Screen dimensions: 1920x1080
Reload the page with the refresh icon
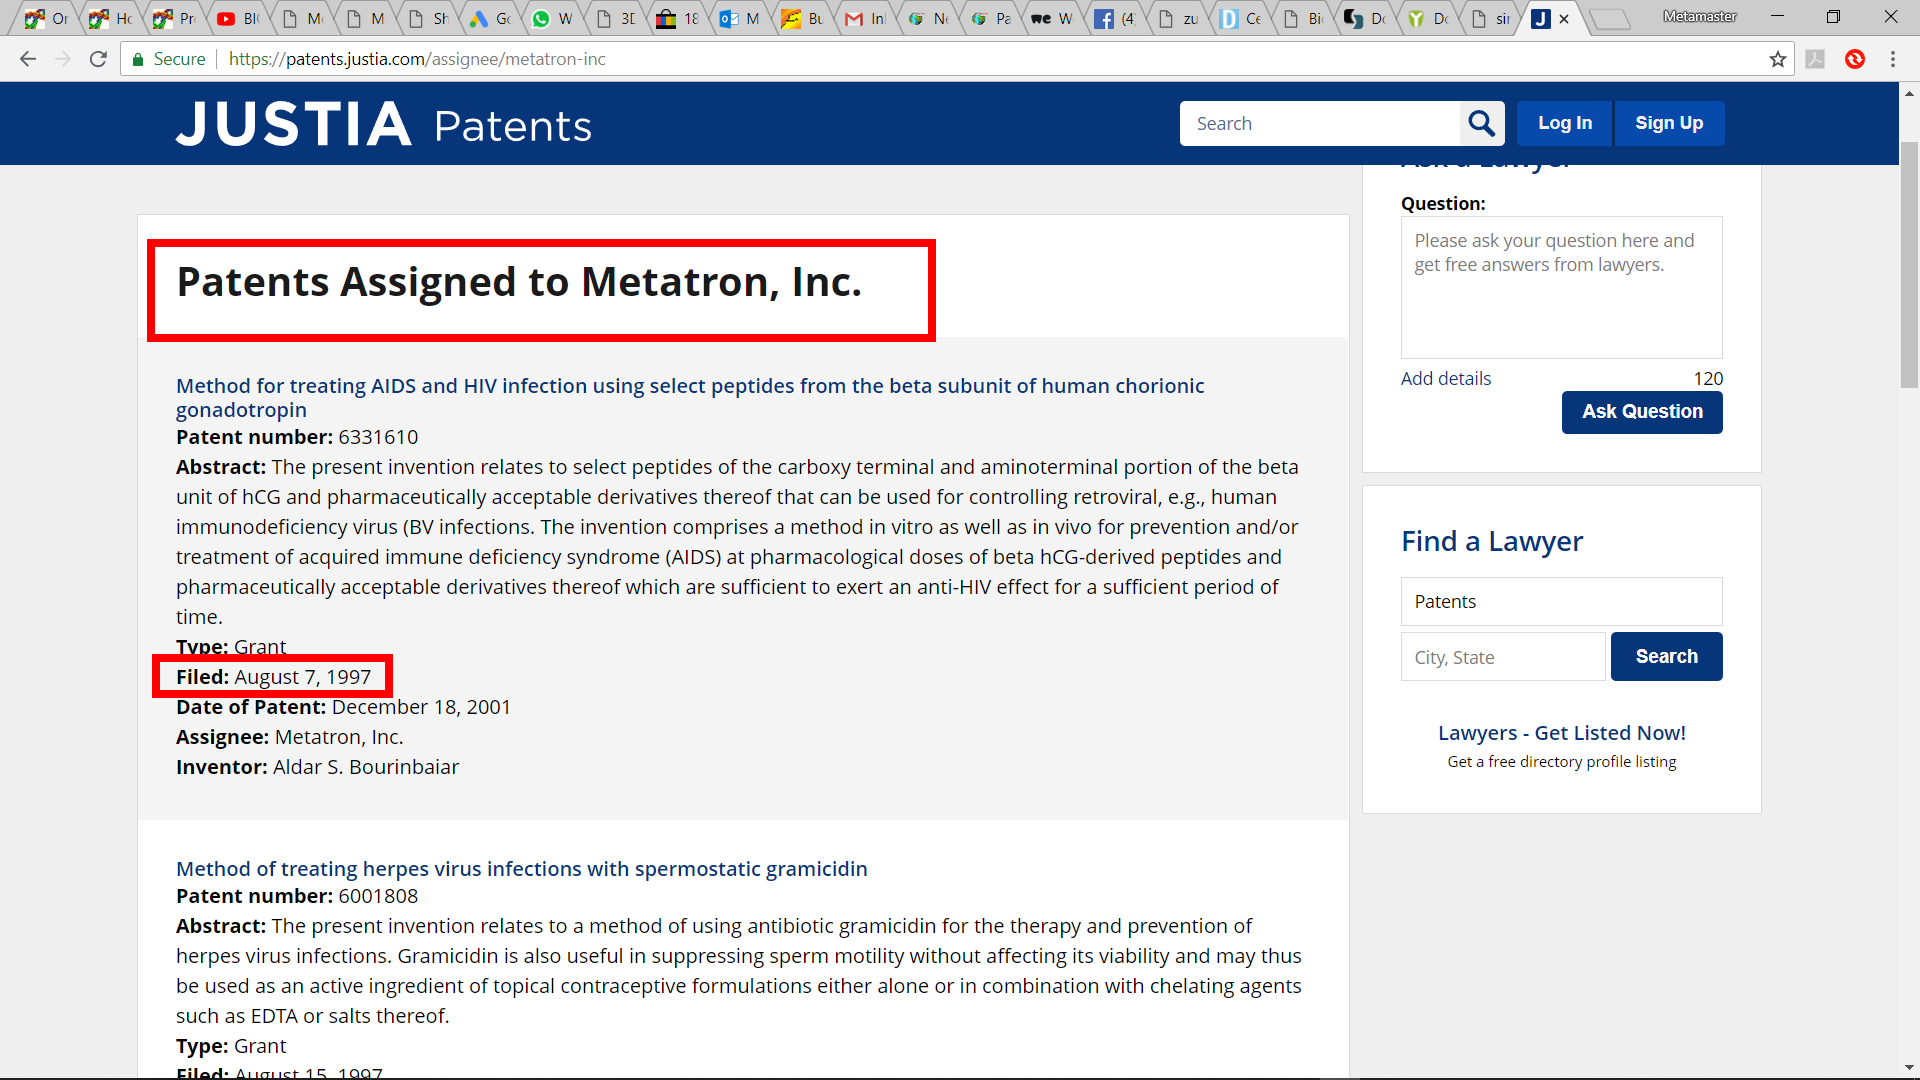tap(98, 60)
